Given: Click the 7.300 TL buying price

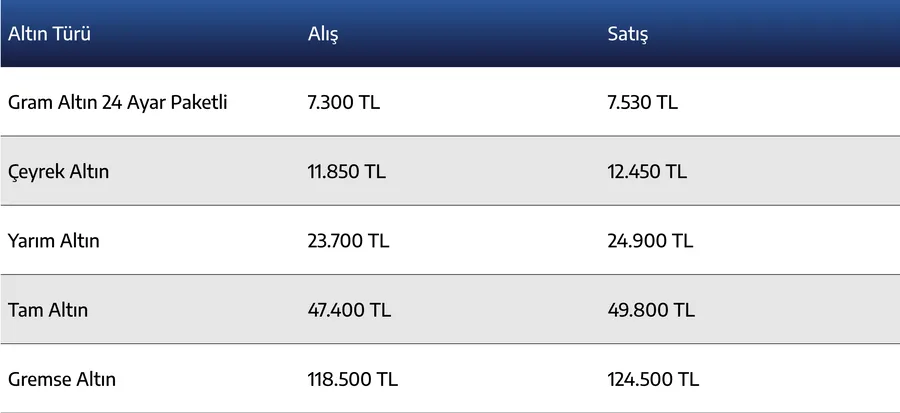Looking at the screenshot, I should point(344,102).
